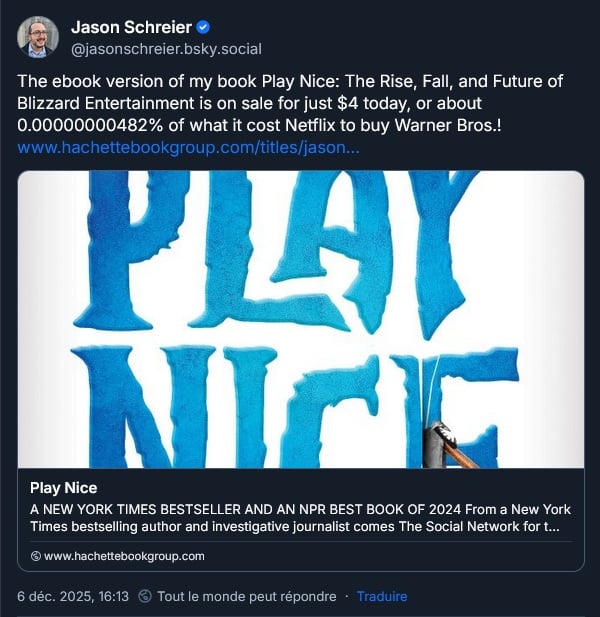The image size is (600, 617).
Task: Open Jason Schreier's profile picture
Action: click(x=38, y=37)
